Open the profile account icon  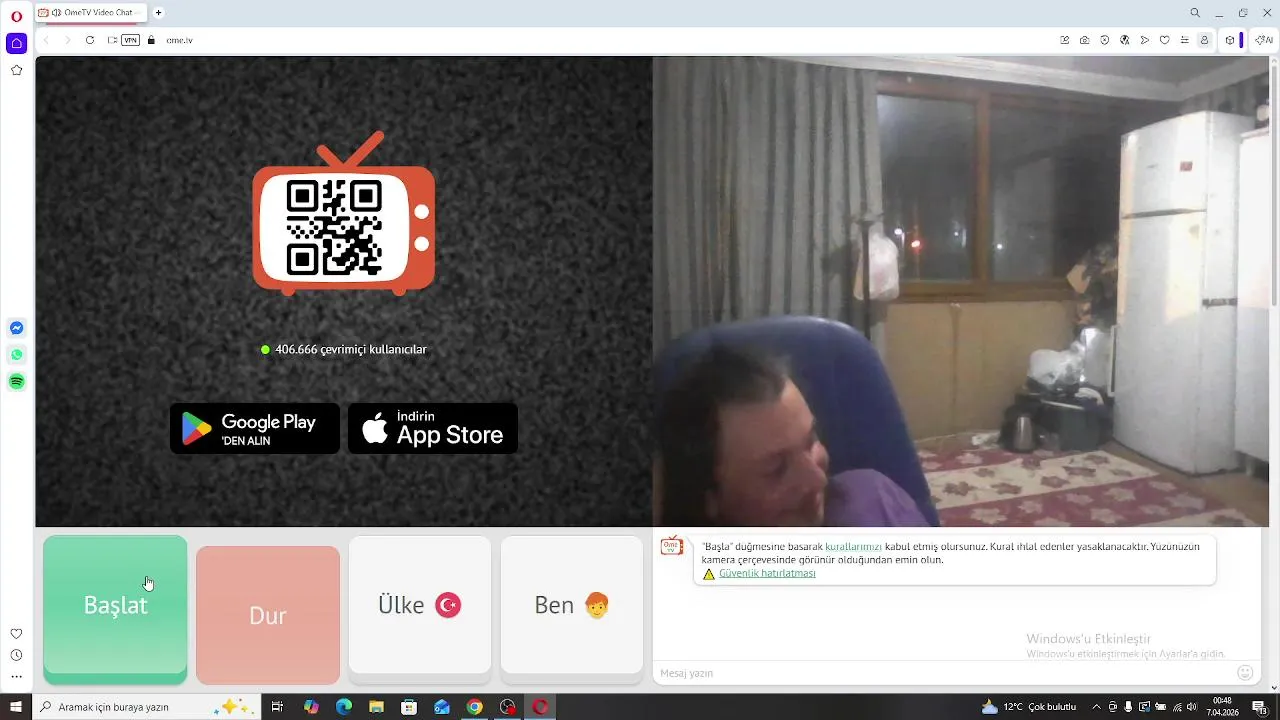coord(1204,40)
